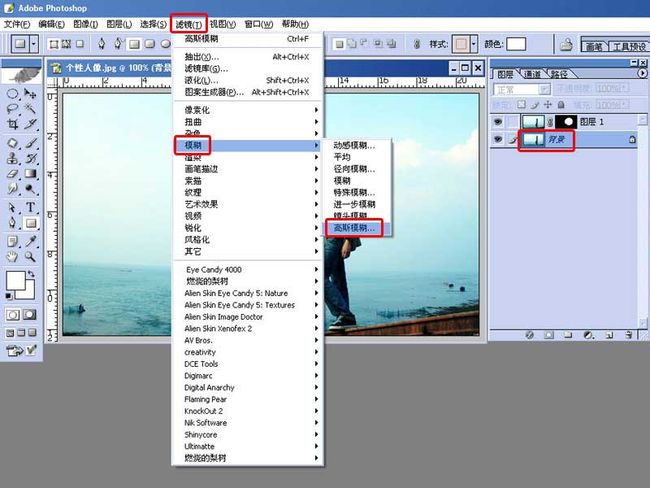Click the new layer icon in Layers panel
The height and width of the screenshot is (488, 650).
coord(609,335)
